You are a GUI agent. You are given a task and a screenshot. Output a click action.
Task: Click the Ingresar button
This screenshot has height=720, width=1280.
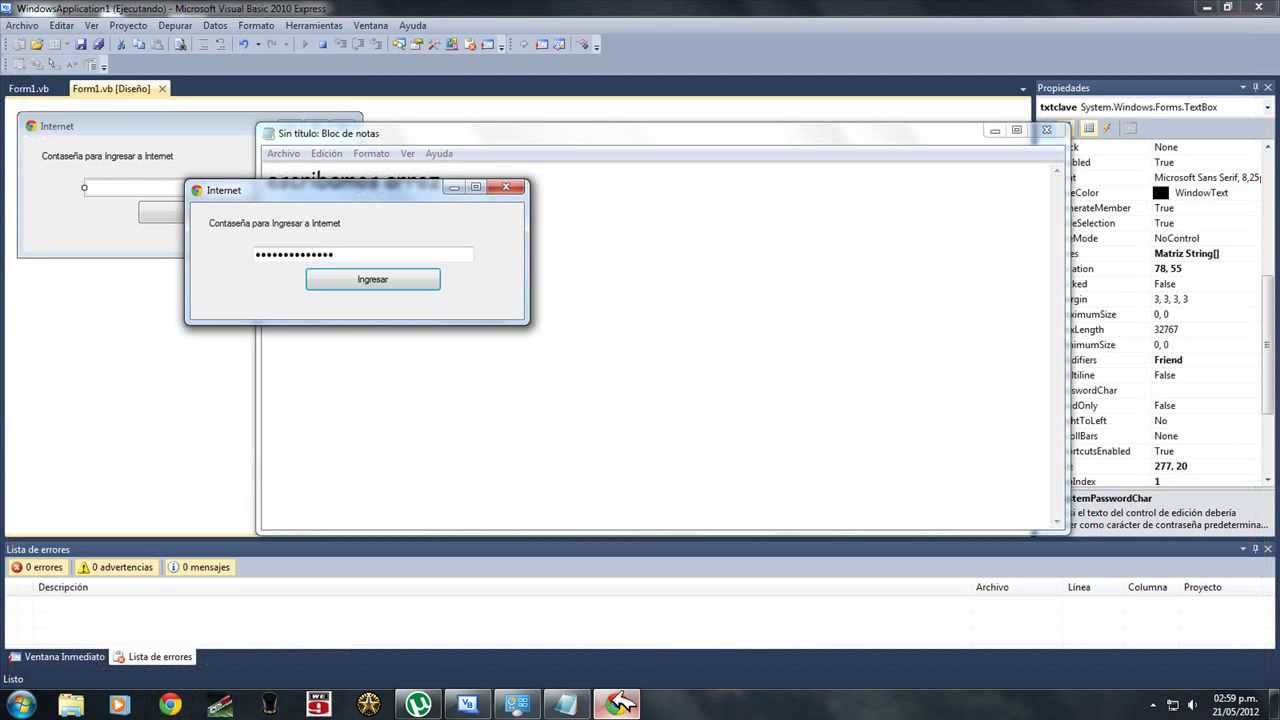pyautogui.click(x=373, y=279)
